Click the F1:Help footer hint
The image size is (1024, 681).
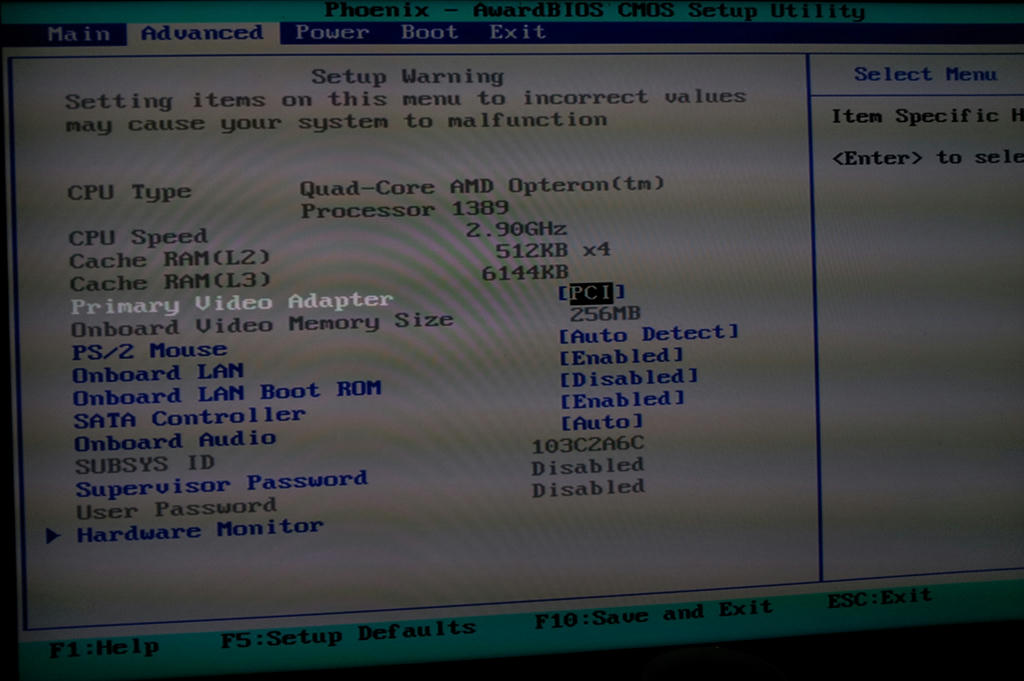[x=104, y=648]
